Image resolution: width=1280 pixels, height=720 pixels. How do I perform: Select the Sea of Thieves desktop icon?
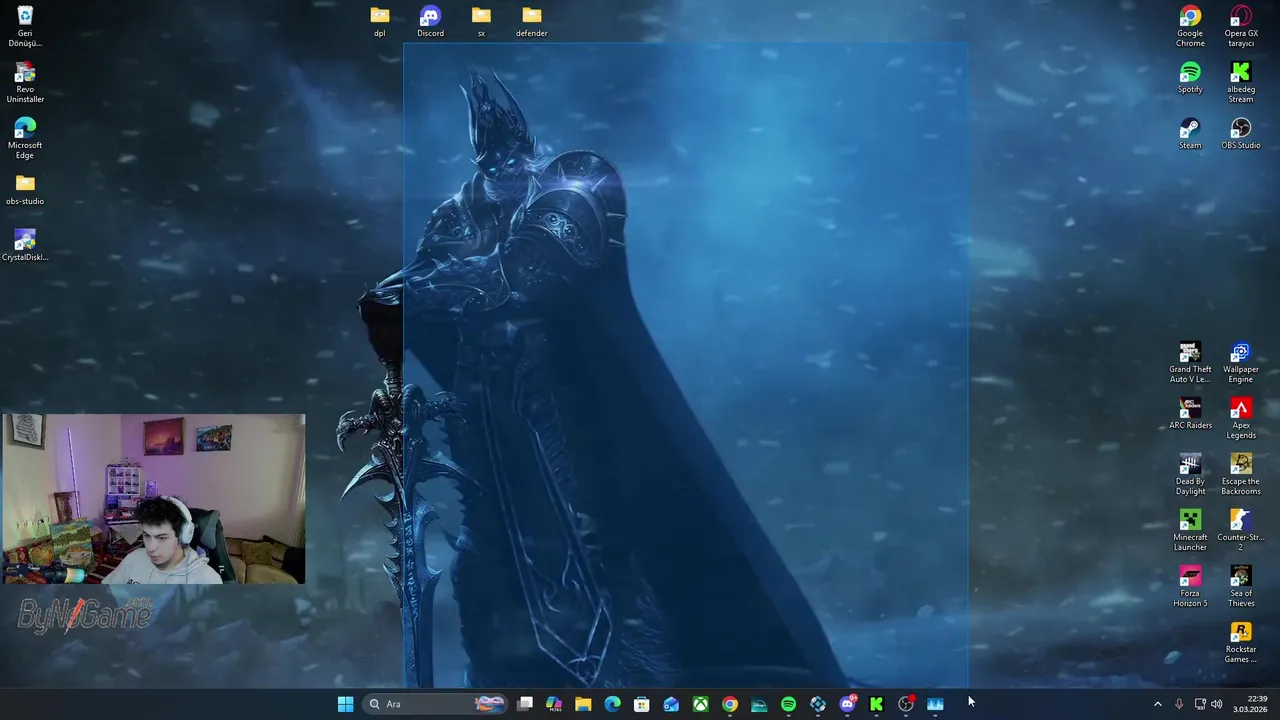point(1241,586)
